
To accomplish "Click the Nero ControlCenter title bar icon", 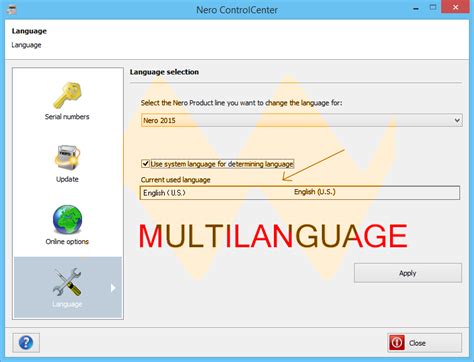I will point(12,9).
